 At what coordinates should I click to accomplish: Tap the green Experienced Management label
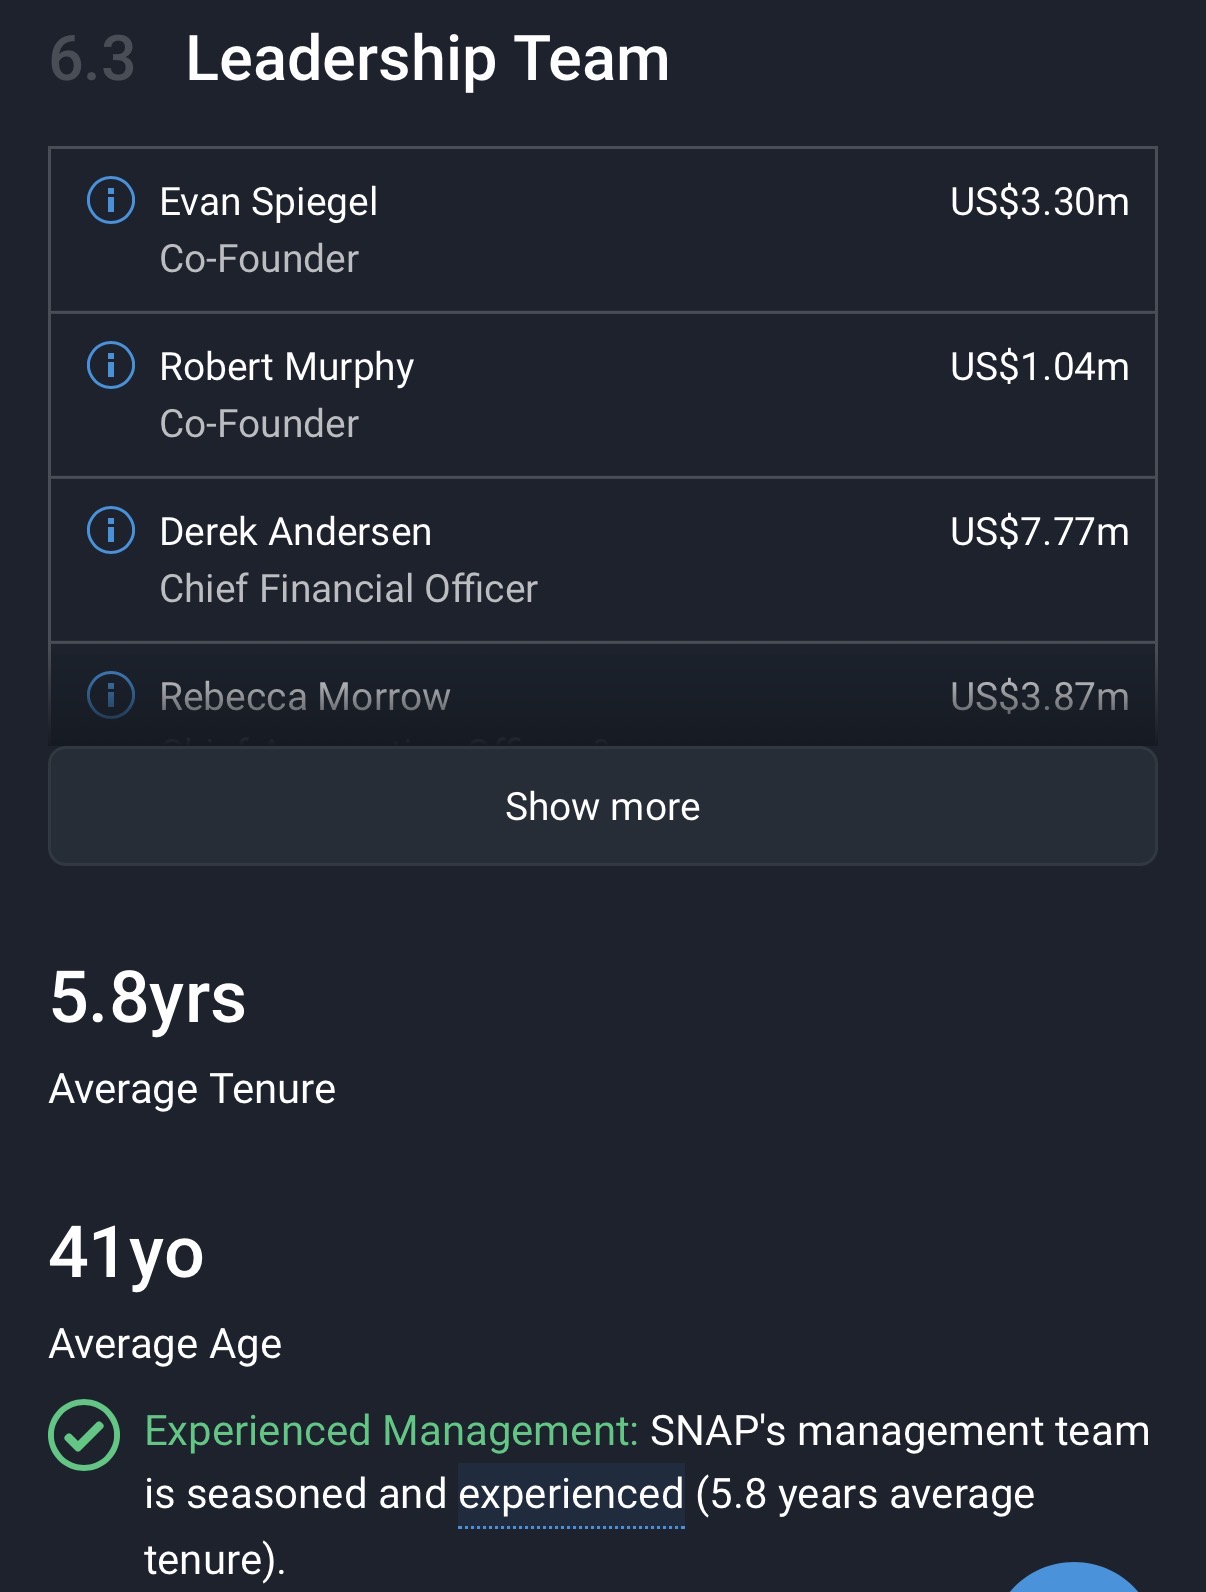coord(391,1431)
